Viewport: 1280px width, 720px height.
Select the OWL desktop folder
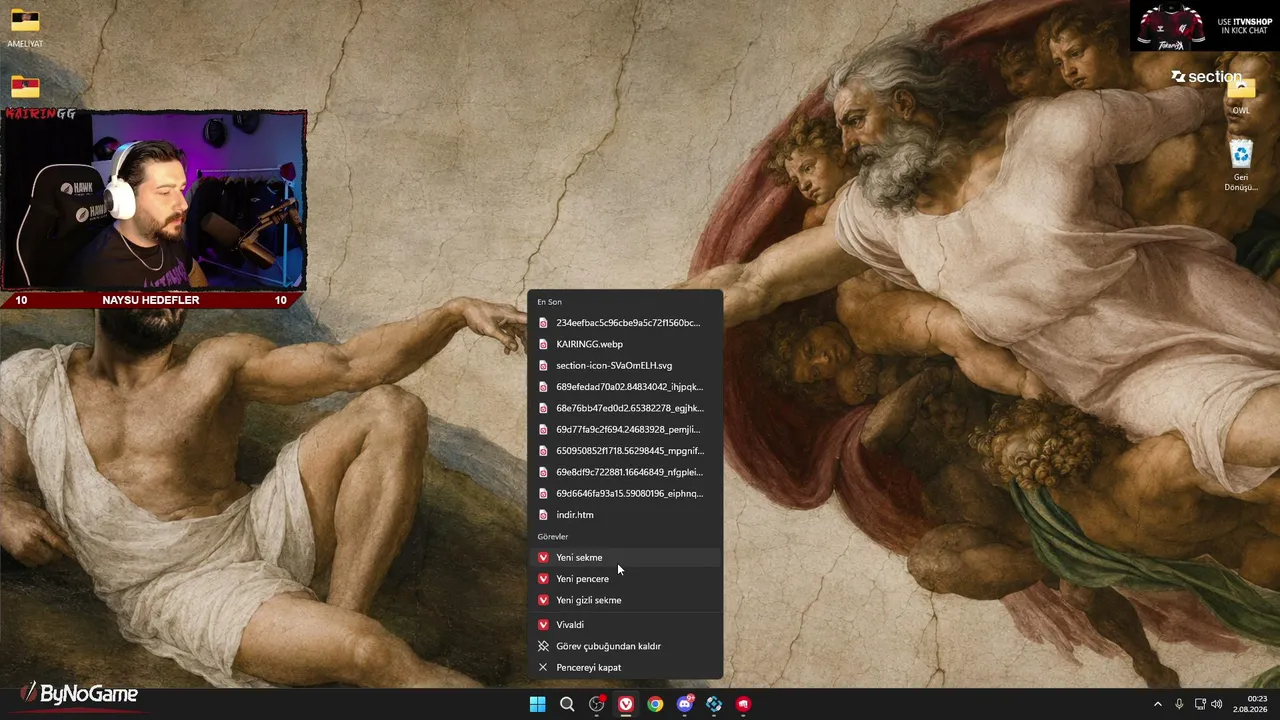point(1241,94)
